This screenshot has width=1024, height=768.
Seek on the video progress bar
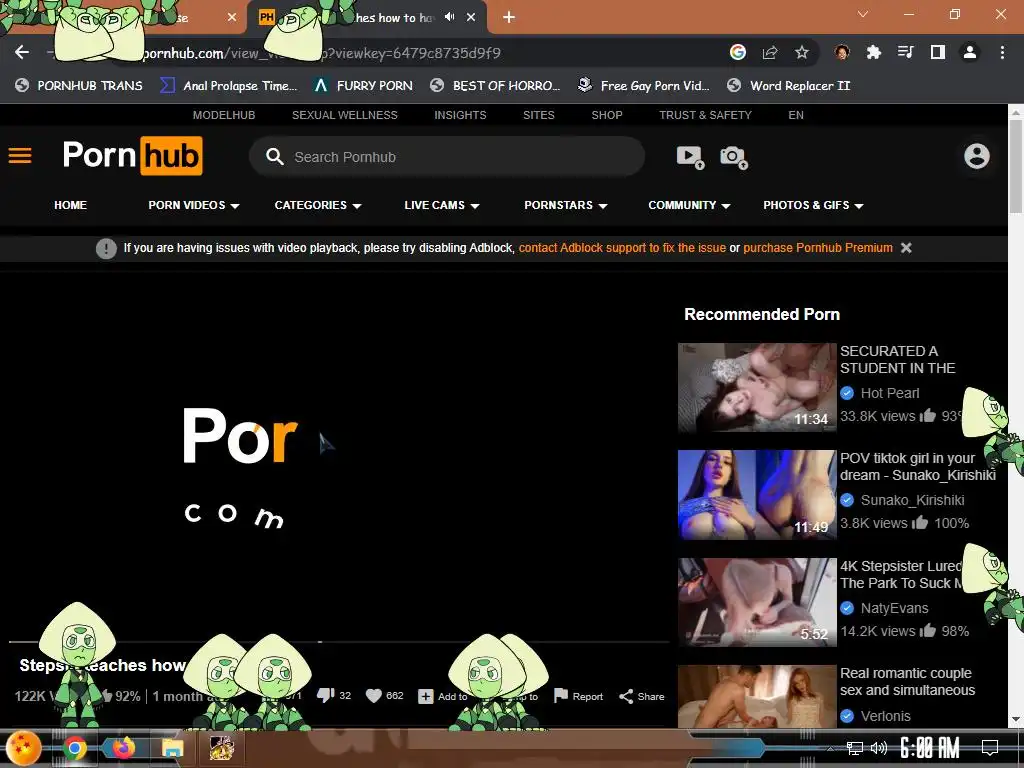pos(338,642)
